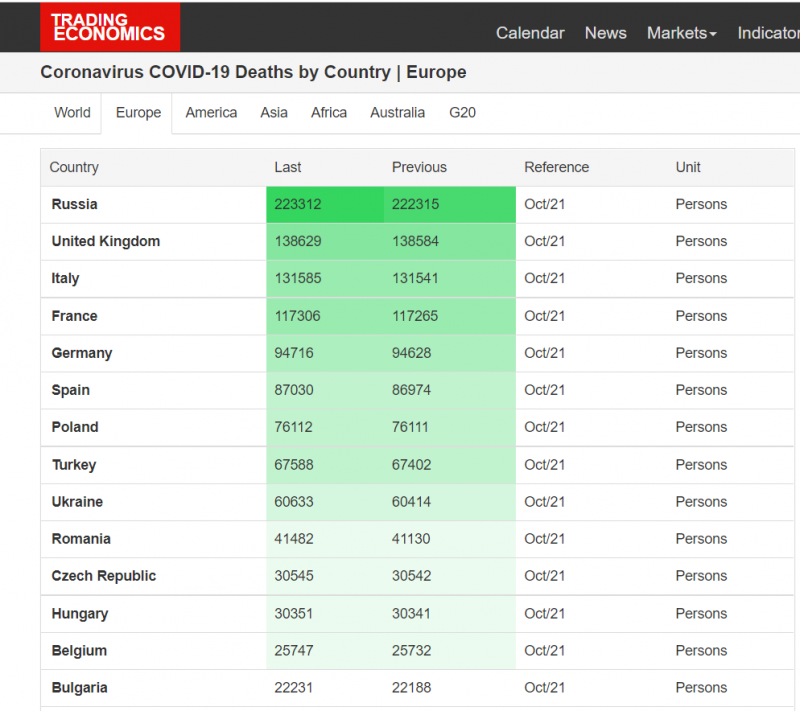
Task: Click Ukraine's previous value 60414
Action: click(x=411, y=502)
